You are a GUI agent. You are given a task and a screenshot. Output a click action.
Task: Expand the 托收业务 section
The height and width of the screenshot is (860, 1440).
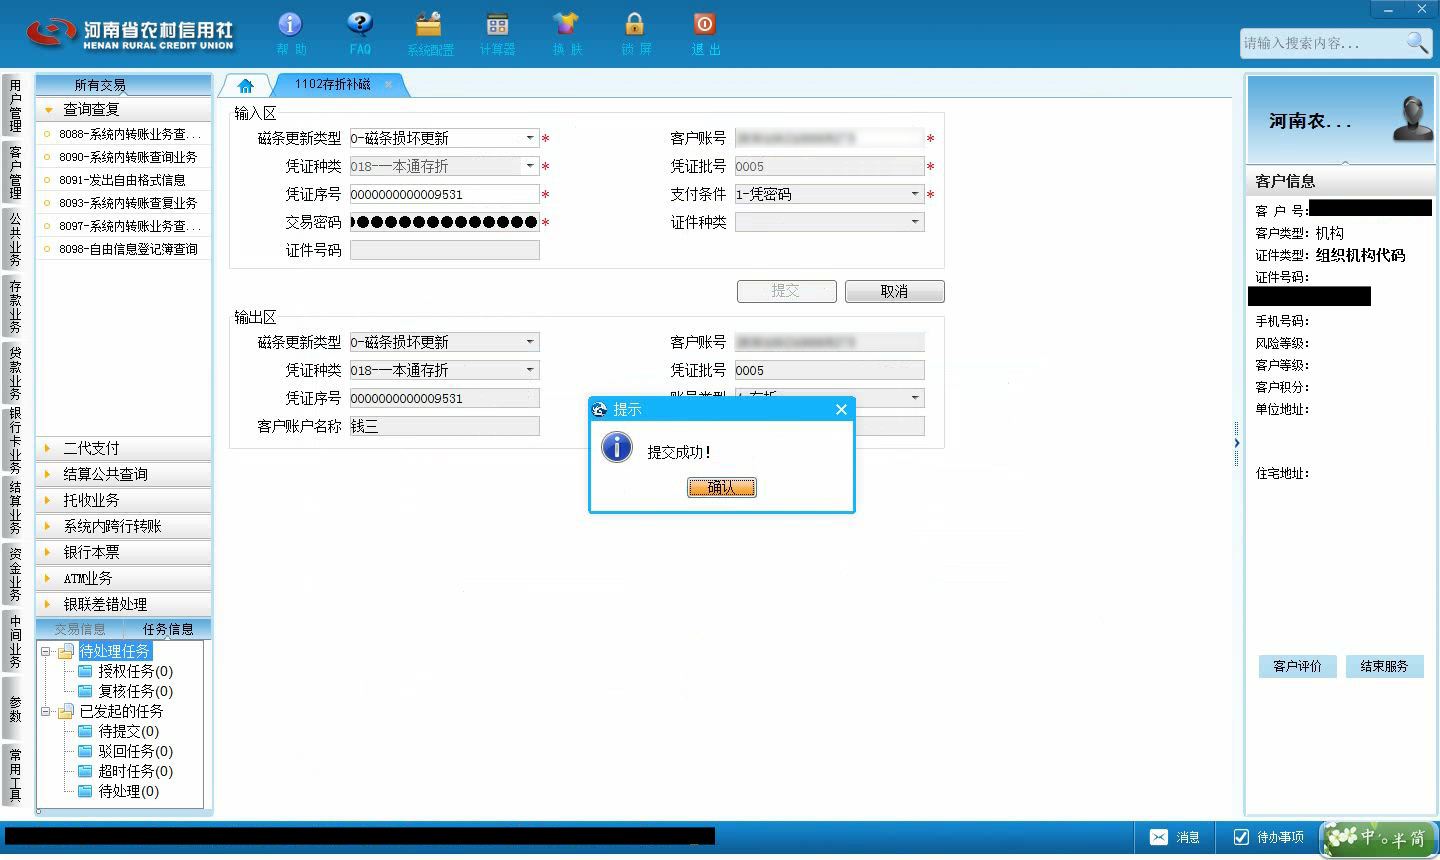pyautogui.click(x=124, y=500)
